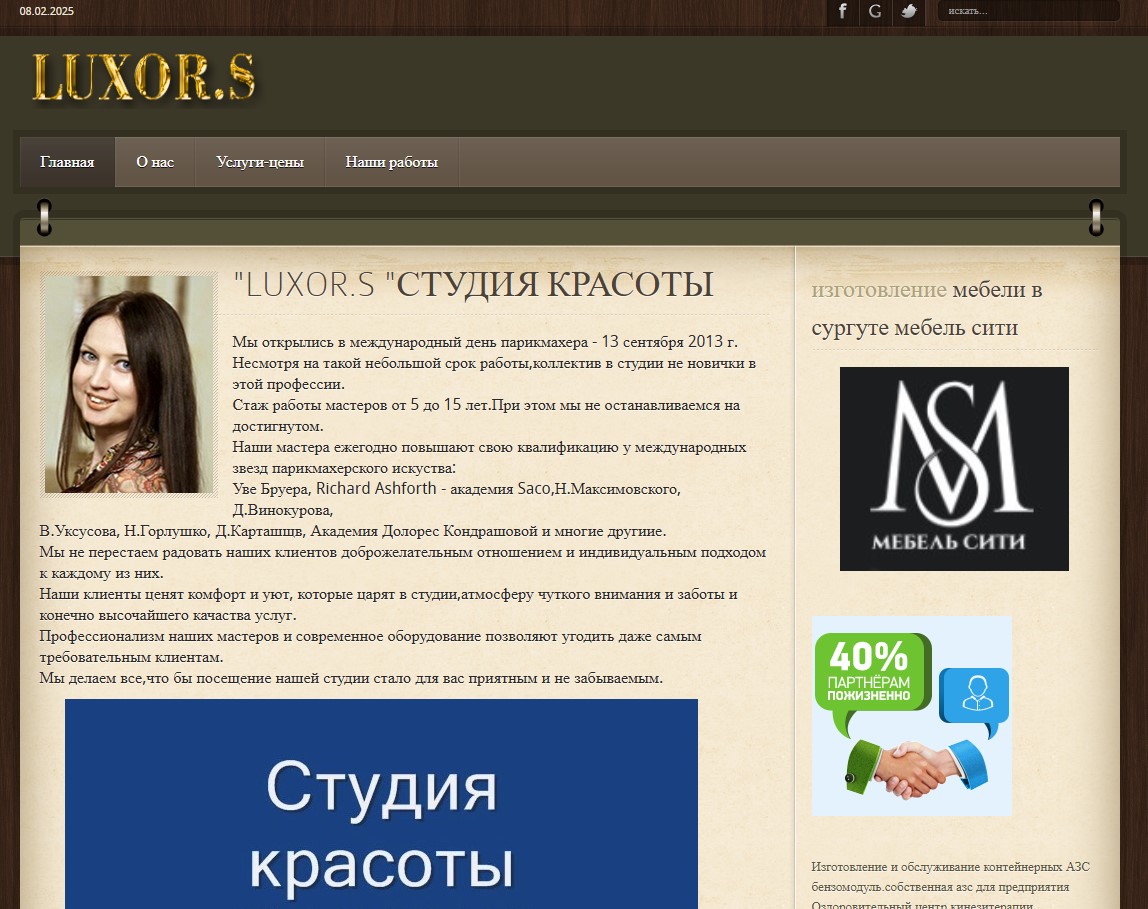Open the Мебель Сити logo banner
1148x909 pixels.
pos(954,469)
